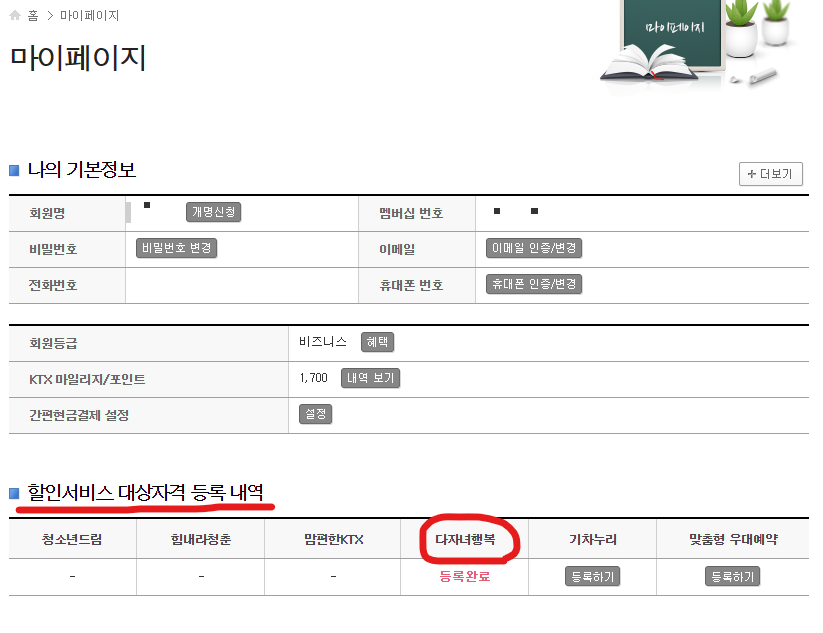Click the 할인서비스 대상자격 등록 내역 heading
Screen dimensions: 823x633
tap(145, 492)
